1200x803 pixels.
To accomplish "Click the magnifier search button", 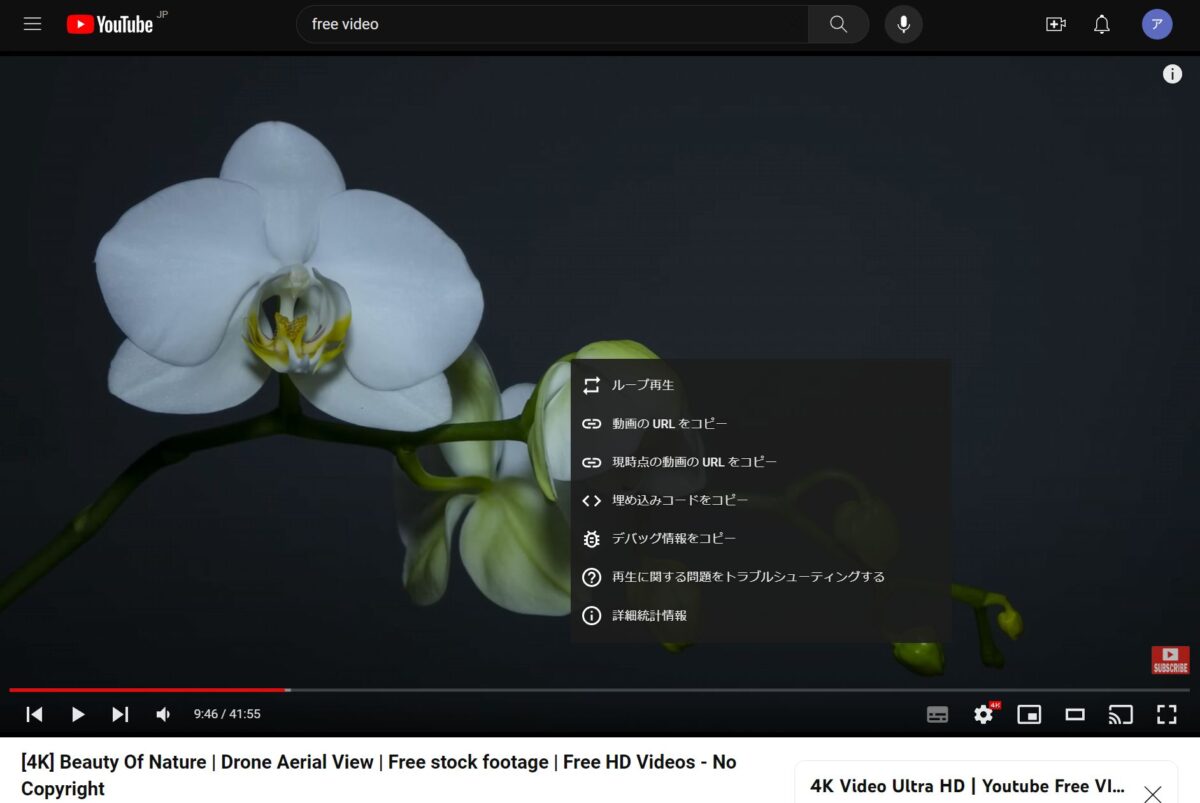I will click(838, 24).
